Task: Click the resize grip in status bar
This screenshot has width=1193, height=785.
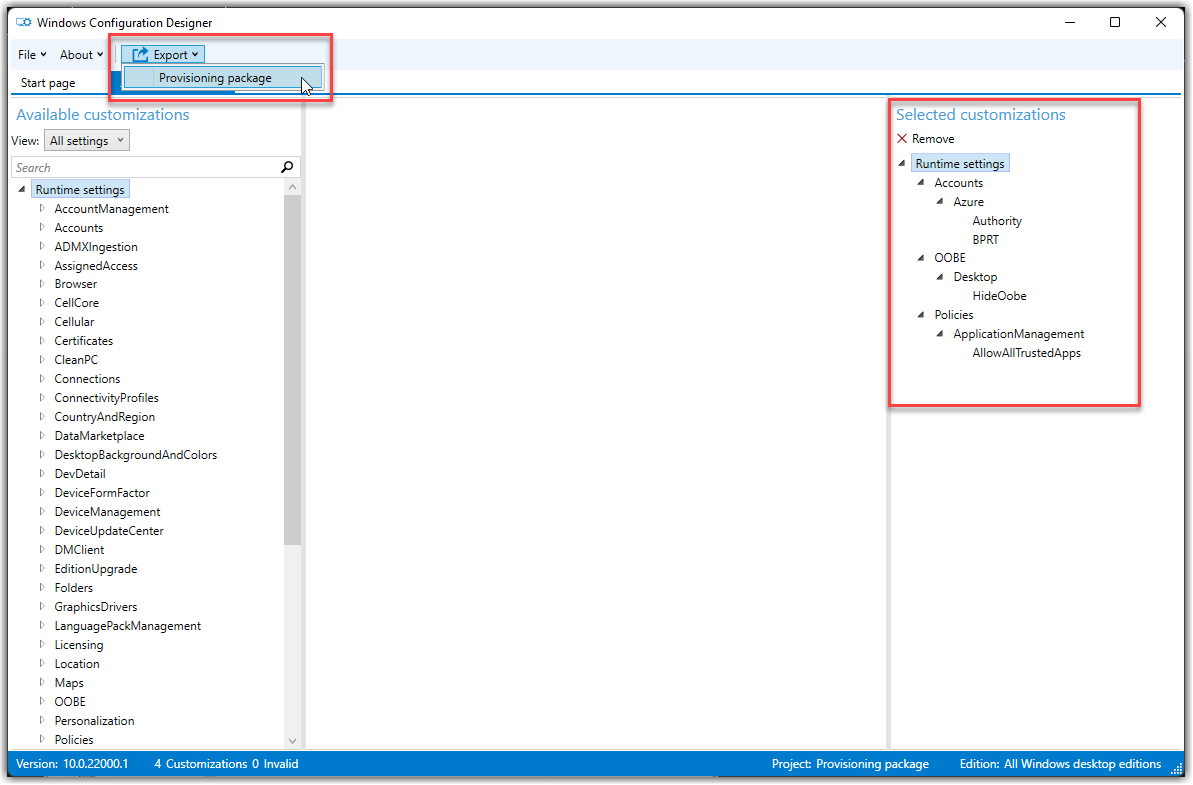Action: tap(1176, 769)
